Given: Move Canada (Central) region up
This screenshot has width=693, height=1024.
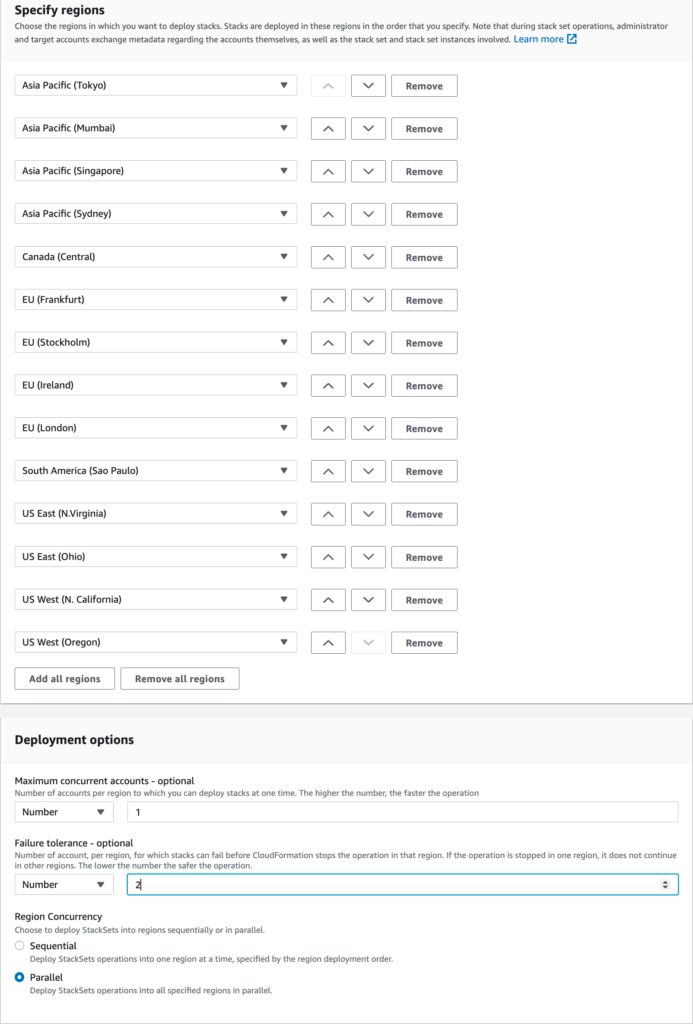Looking at the screenshot, I should click(328, 258).
